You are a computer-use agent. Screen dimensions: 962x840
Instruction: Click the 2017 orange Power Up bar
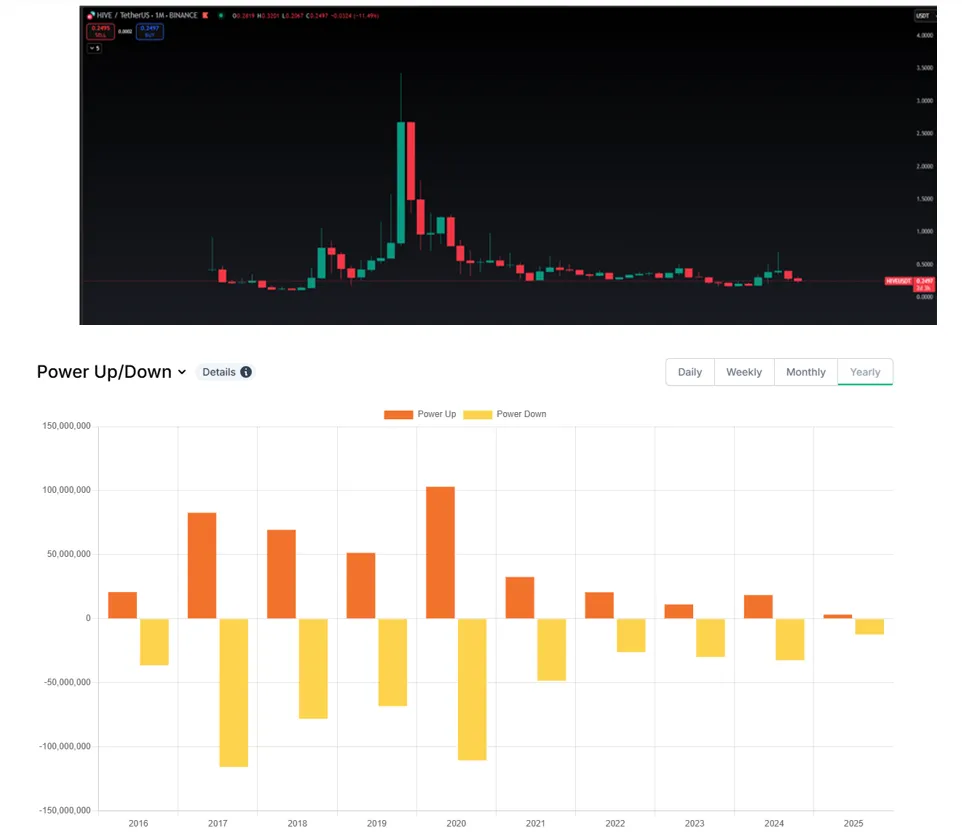[202, 565]
